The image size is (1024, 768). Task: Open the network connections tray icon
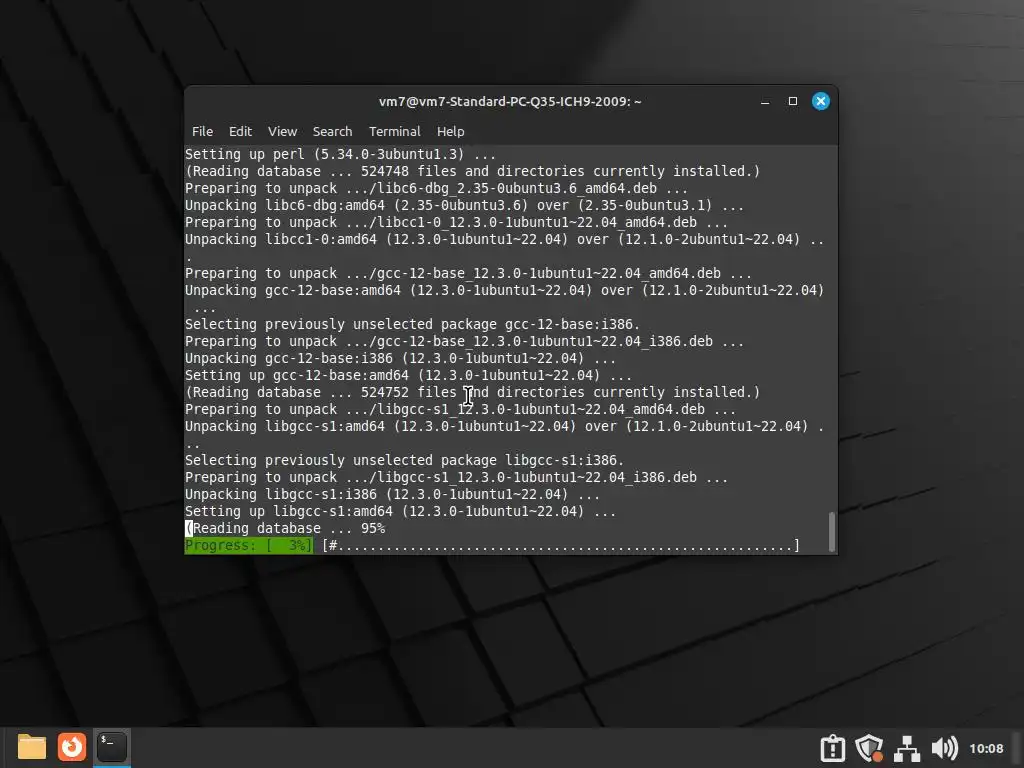pyautogui.click(x=907, y=748)
